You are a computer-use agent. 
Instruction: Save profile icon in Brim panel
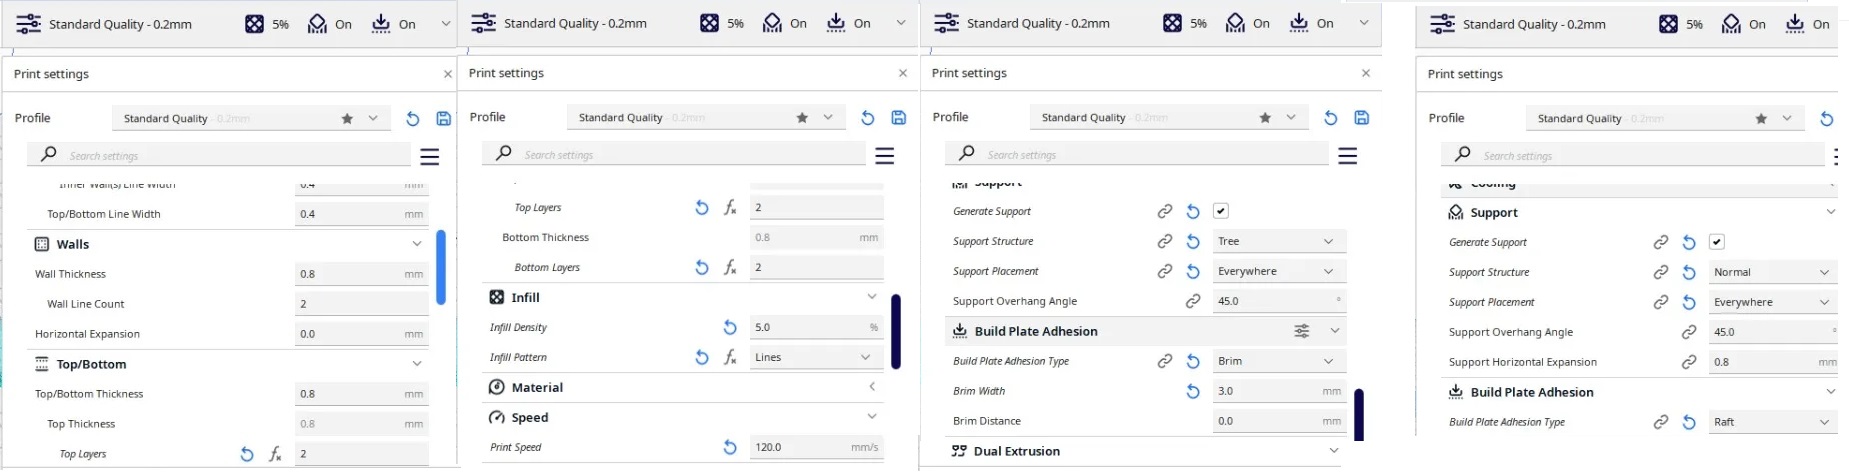[1362, 117]
